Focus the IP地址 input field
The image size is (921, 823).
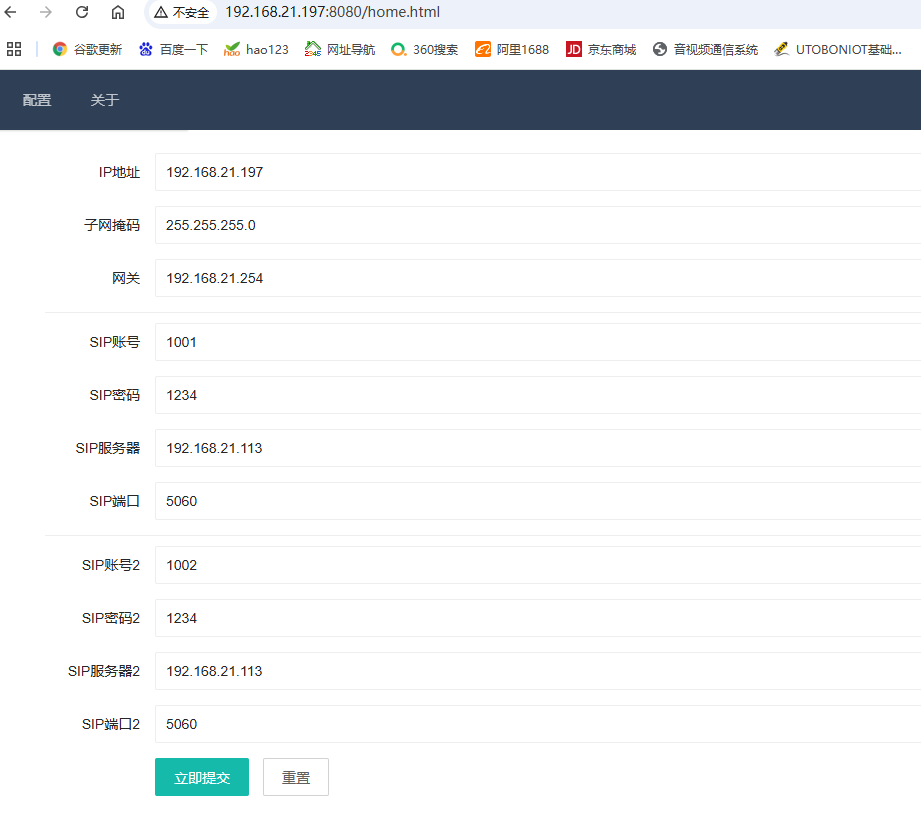click(x=538, y=172)
